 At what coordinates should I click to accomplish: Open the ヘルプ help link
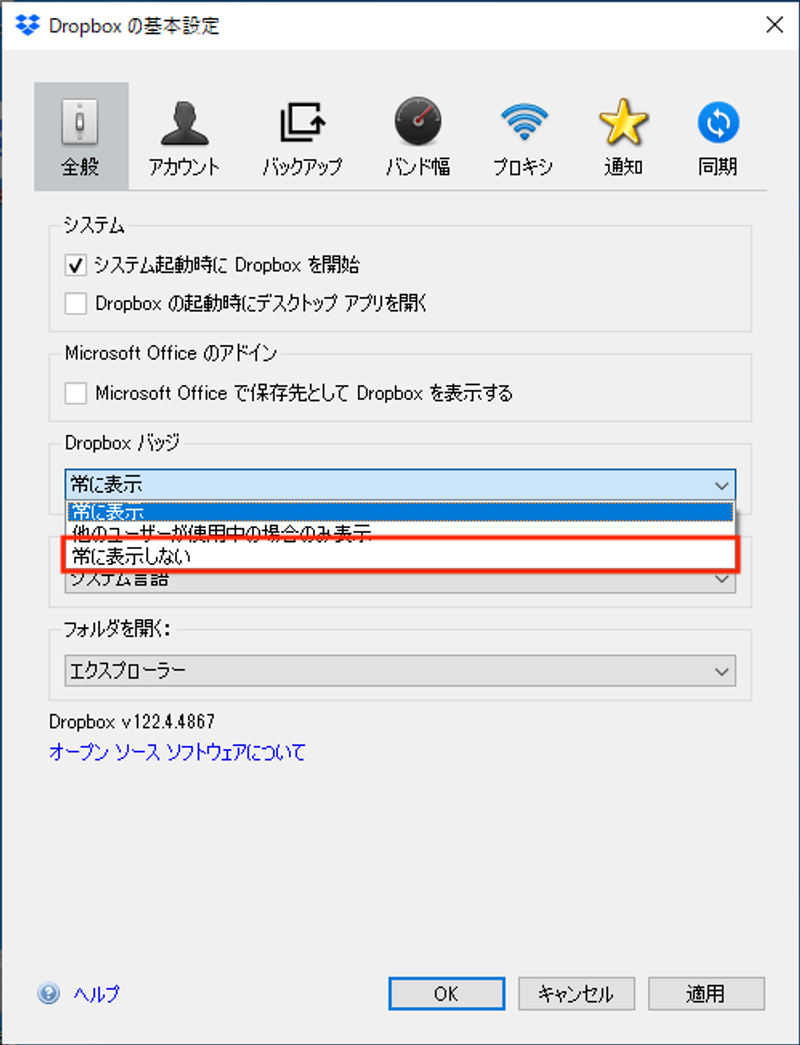(97, 994)
